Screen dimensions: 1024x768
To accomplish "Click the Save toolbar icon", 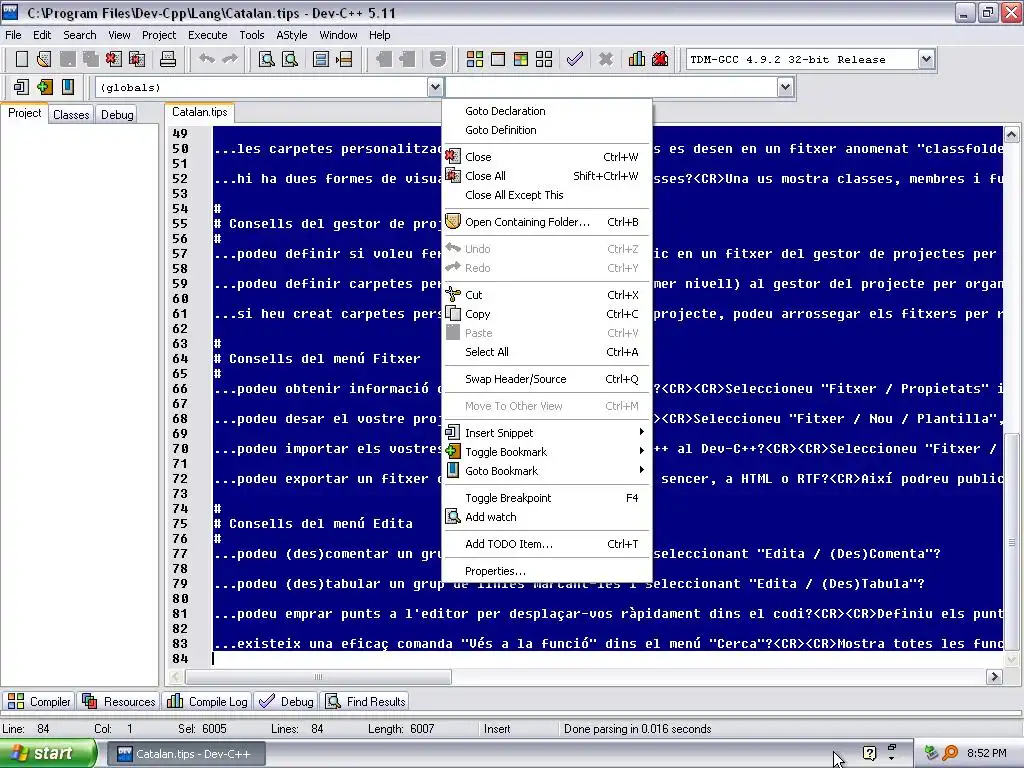I will coord(68,59).
